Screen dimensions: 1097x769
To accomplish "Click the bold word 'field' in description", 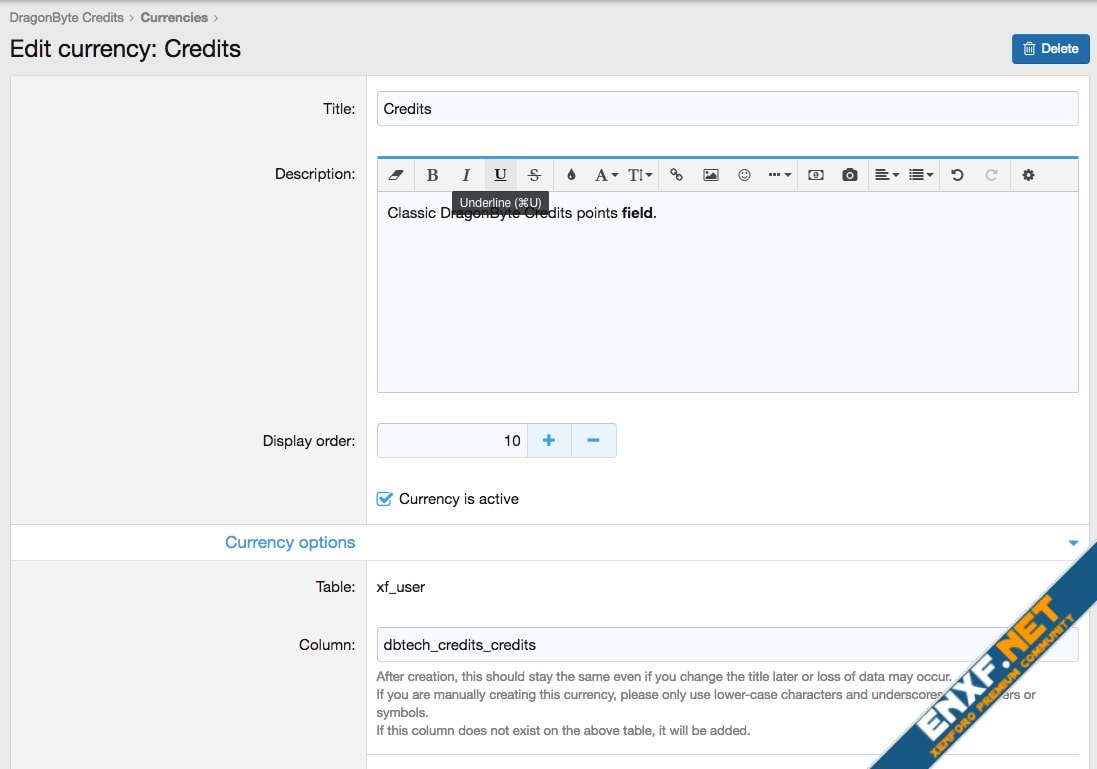I will pos(637,213).
